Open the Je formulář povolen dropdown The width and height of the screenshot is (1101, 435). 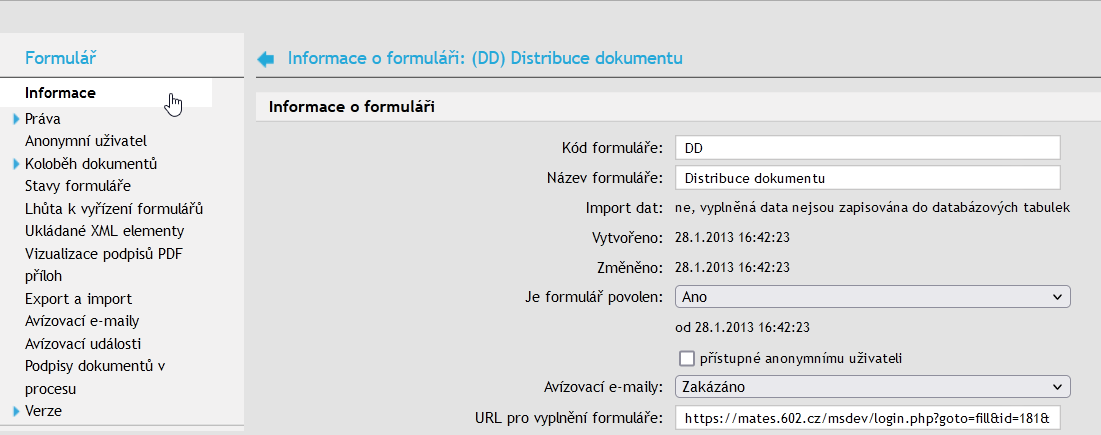872,297
